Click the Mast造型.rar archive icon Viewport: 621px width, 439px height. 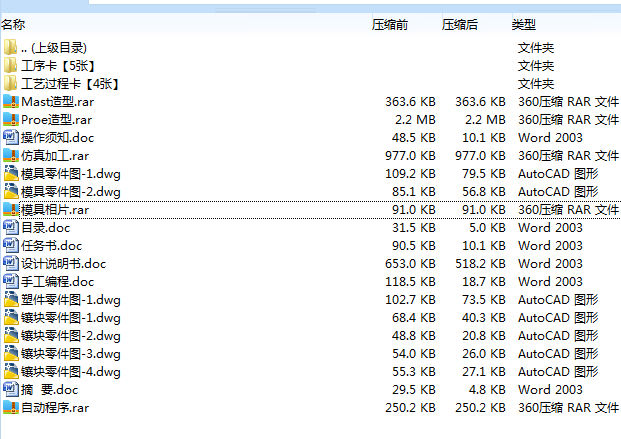click(x=11, y=101)
